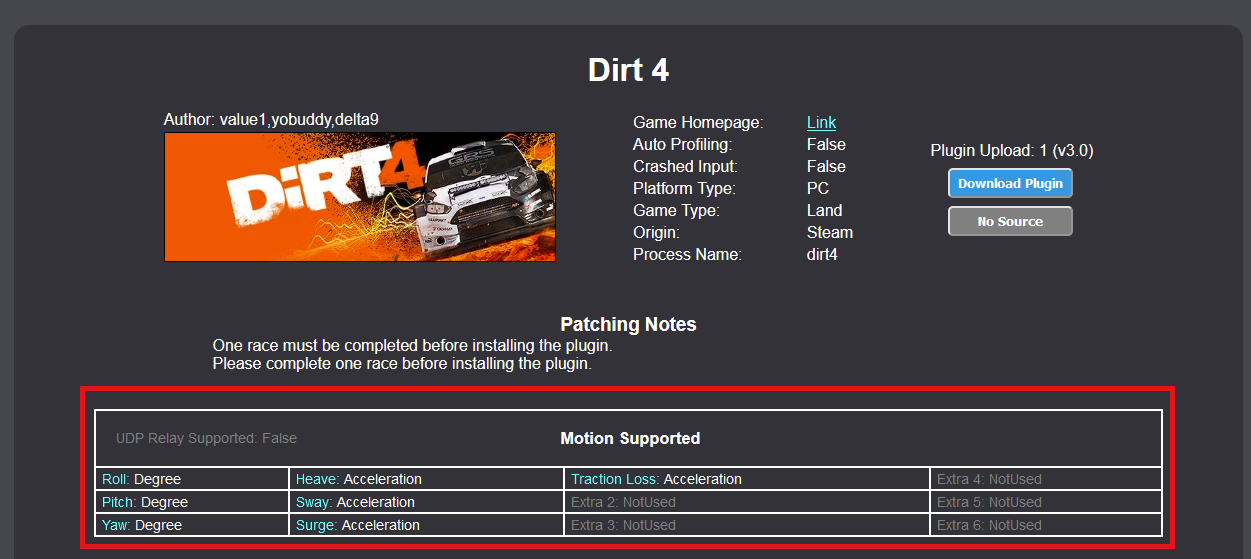Click the Origin value Steam
Viewport: 1251px width, 559px height.
[x=830, y=232]
